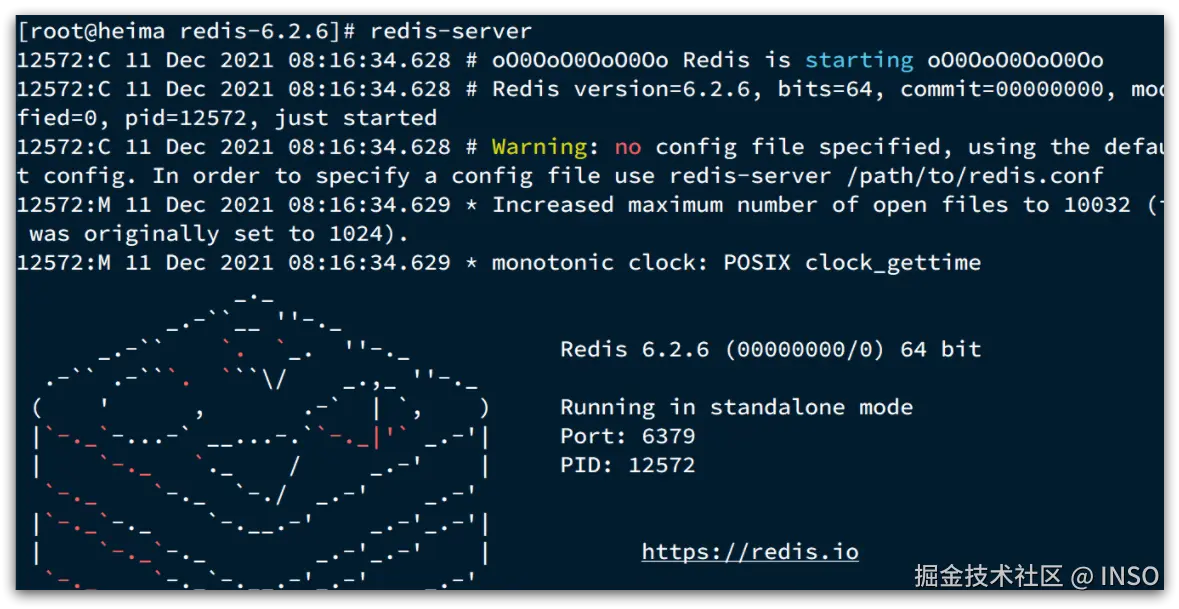Screen dimensions: 1179x609
Task: Click the 'Redis 6.2.6 (00000000/0) 64 bit' line
Action: click(770, 349)
